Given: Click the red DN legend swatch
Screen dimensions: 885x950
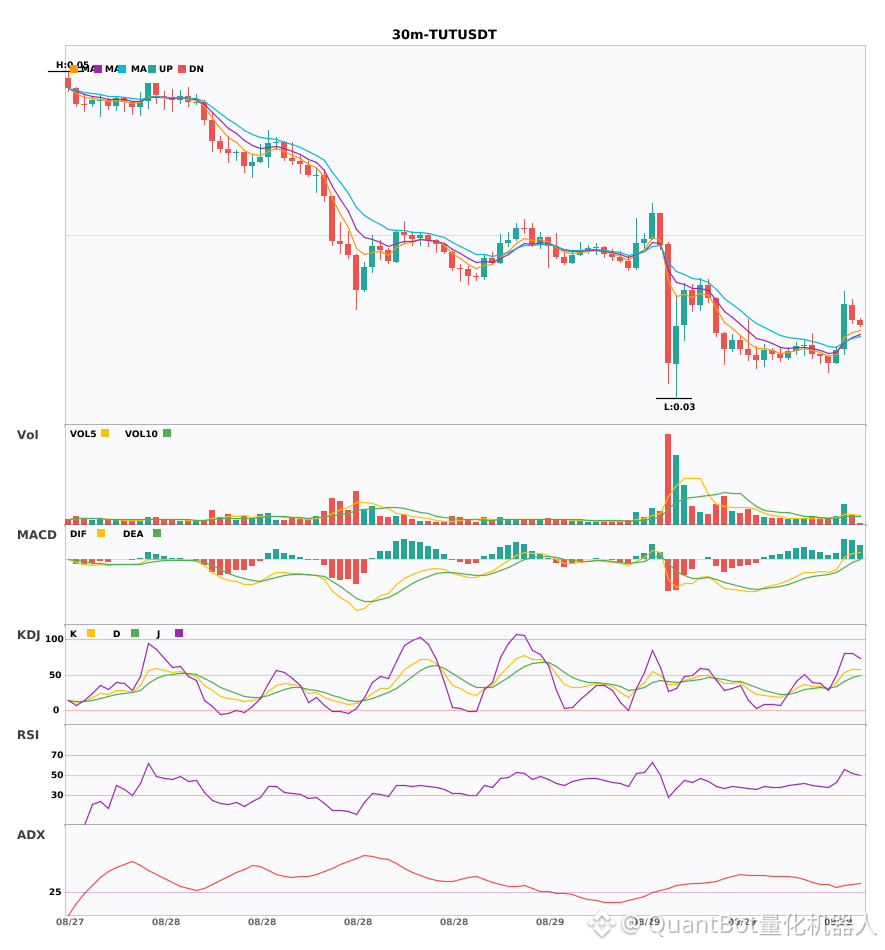Looking at the screenshot, I should pos(182,69).
